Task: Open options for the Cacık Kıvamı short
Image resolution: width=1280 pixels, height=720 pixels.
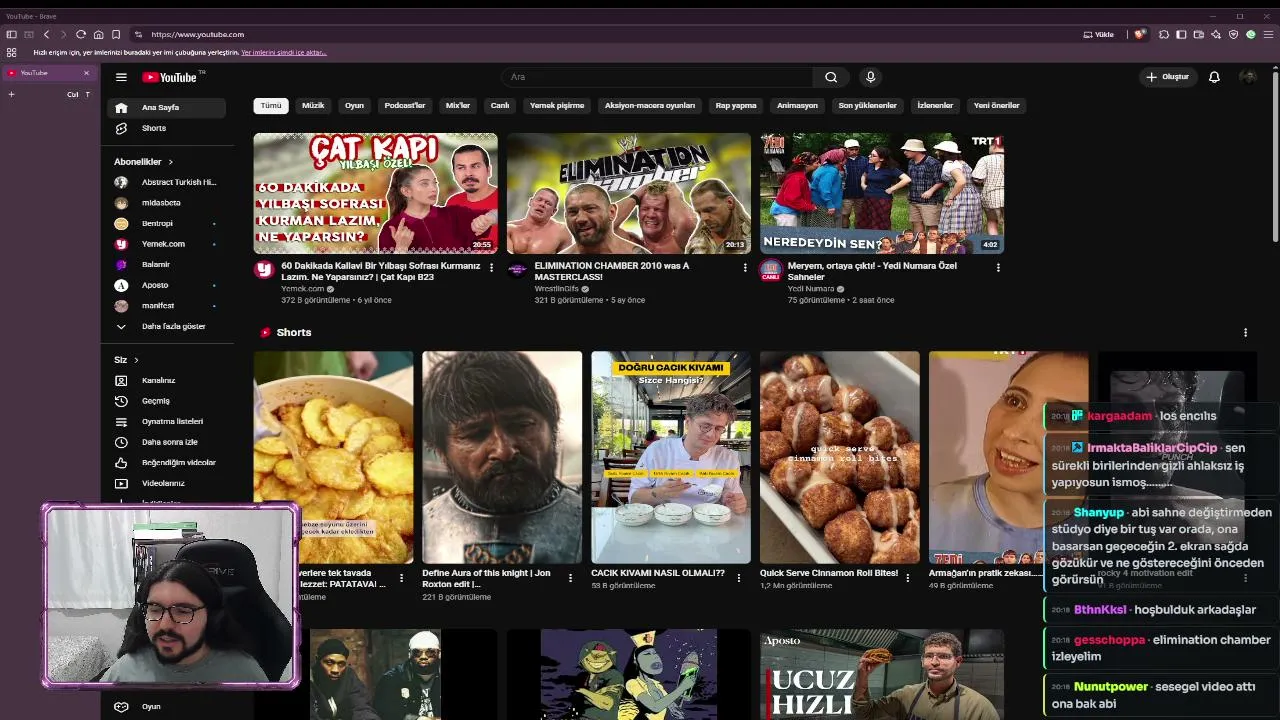Action: pos(739,577)
